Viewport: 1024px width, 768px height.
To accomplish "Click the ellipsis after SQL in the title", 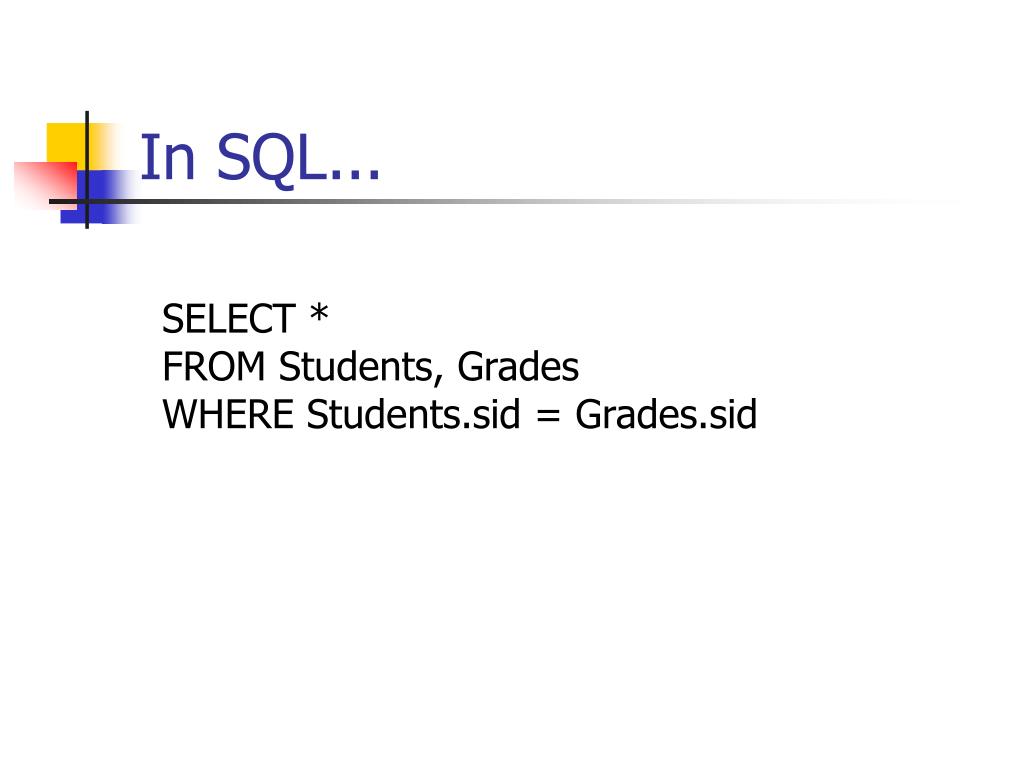I will coord(355,174).
